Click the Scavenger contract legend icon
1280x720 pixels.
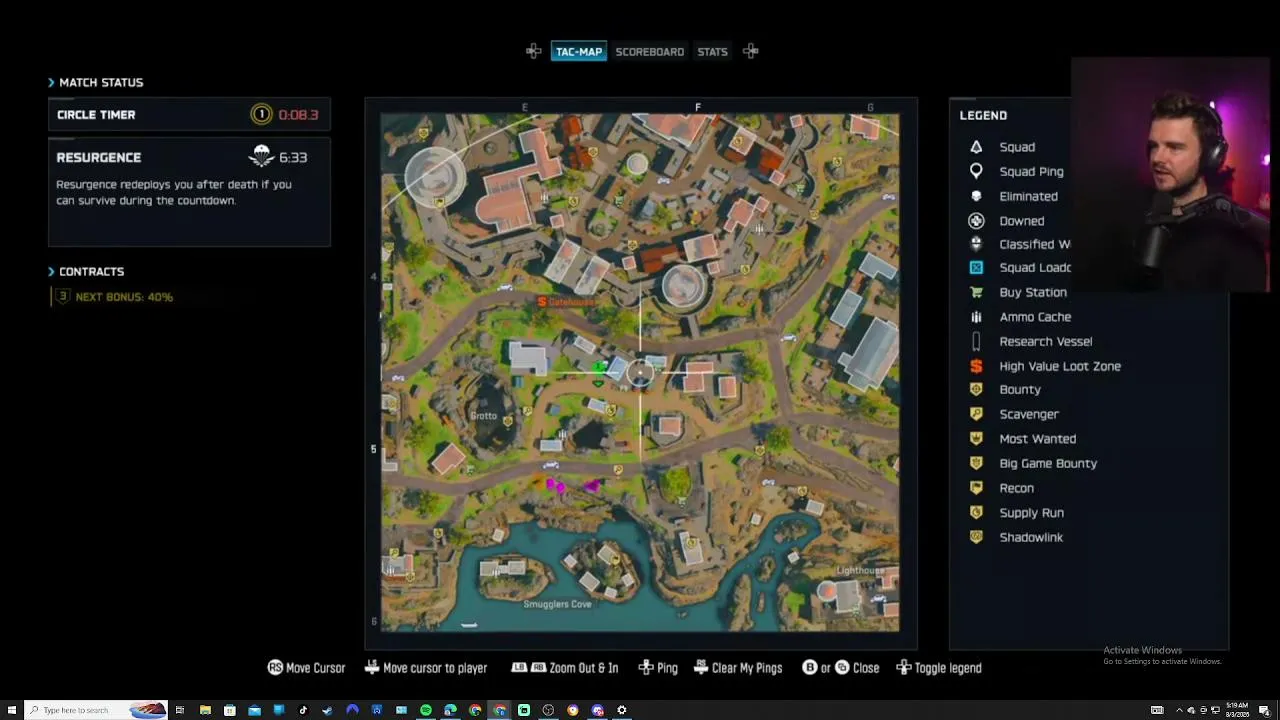tap(976, 414)
